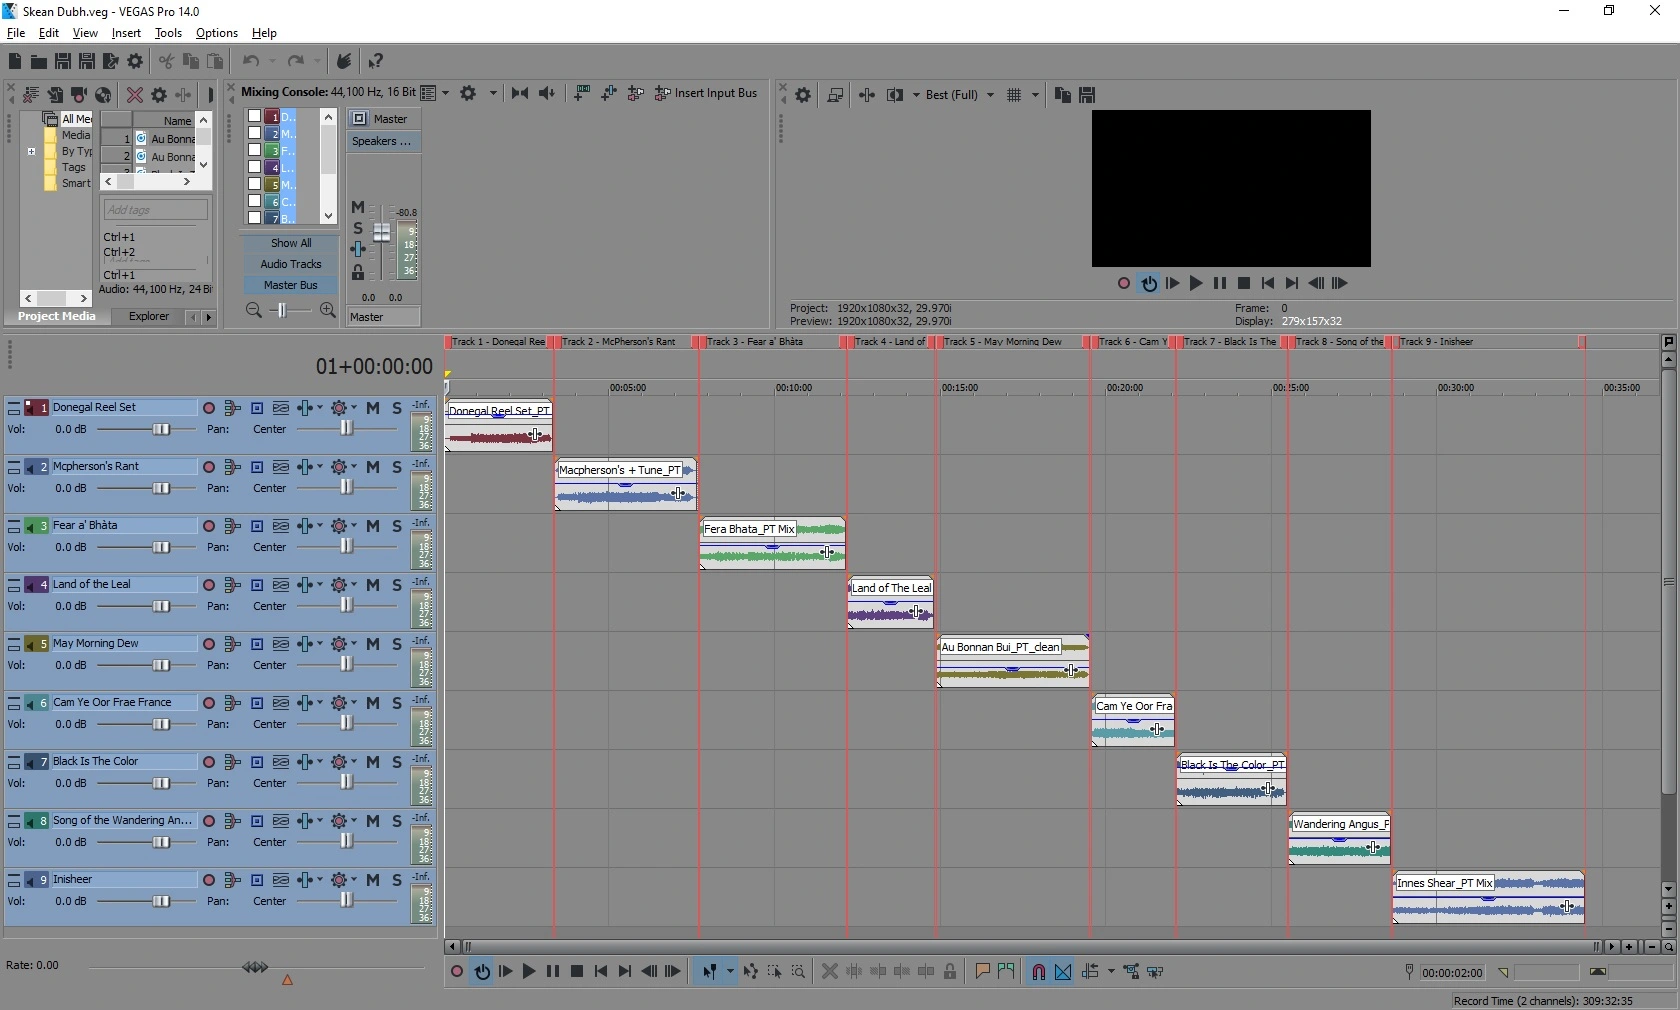Zoom out the Mixing Console with the minus magnifier

[254, 311]
